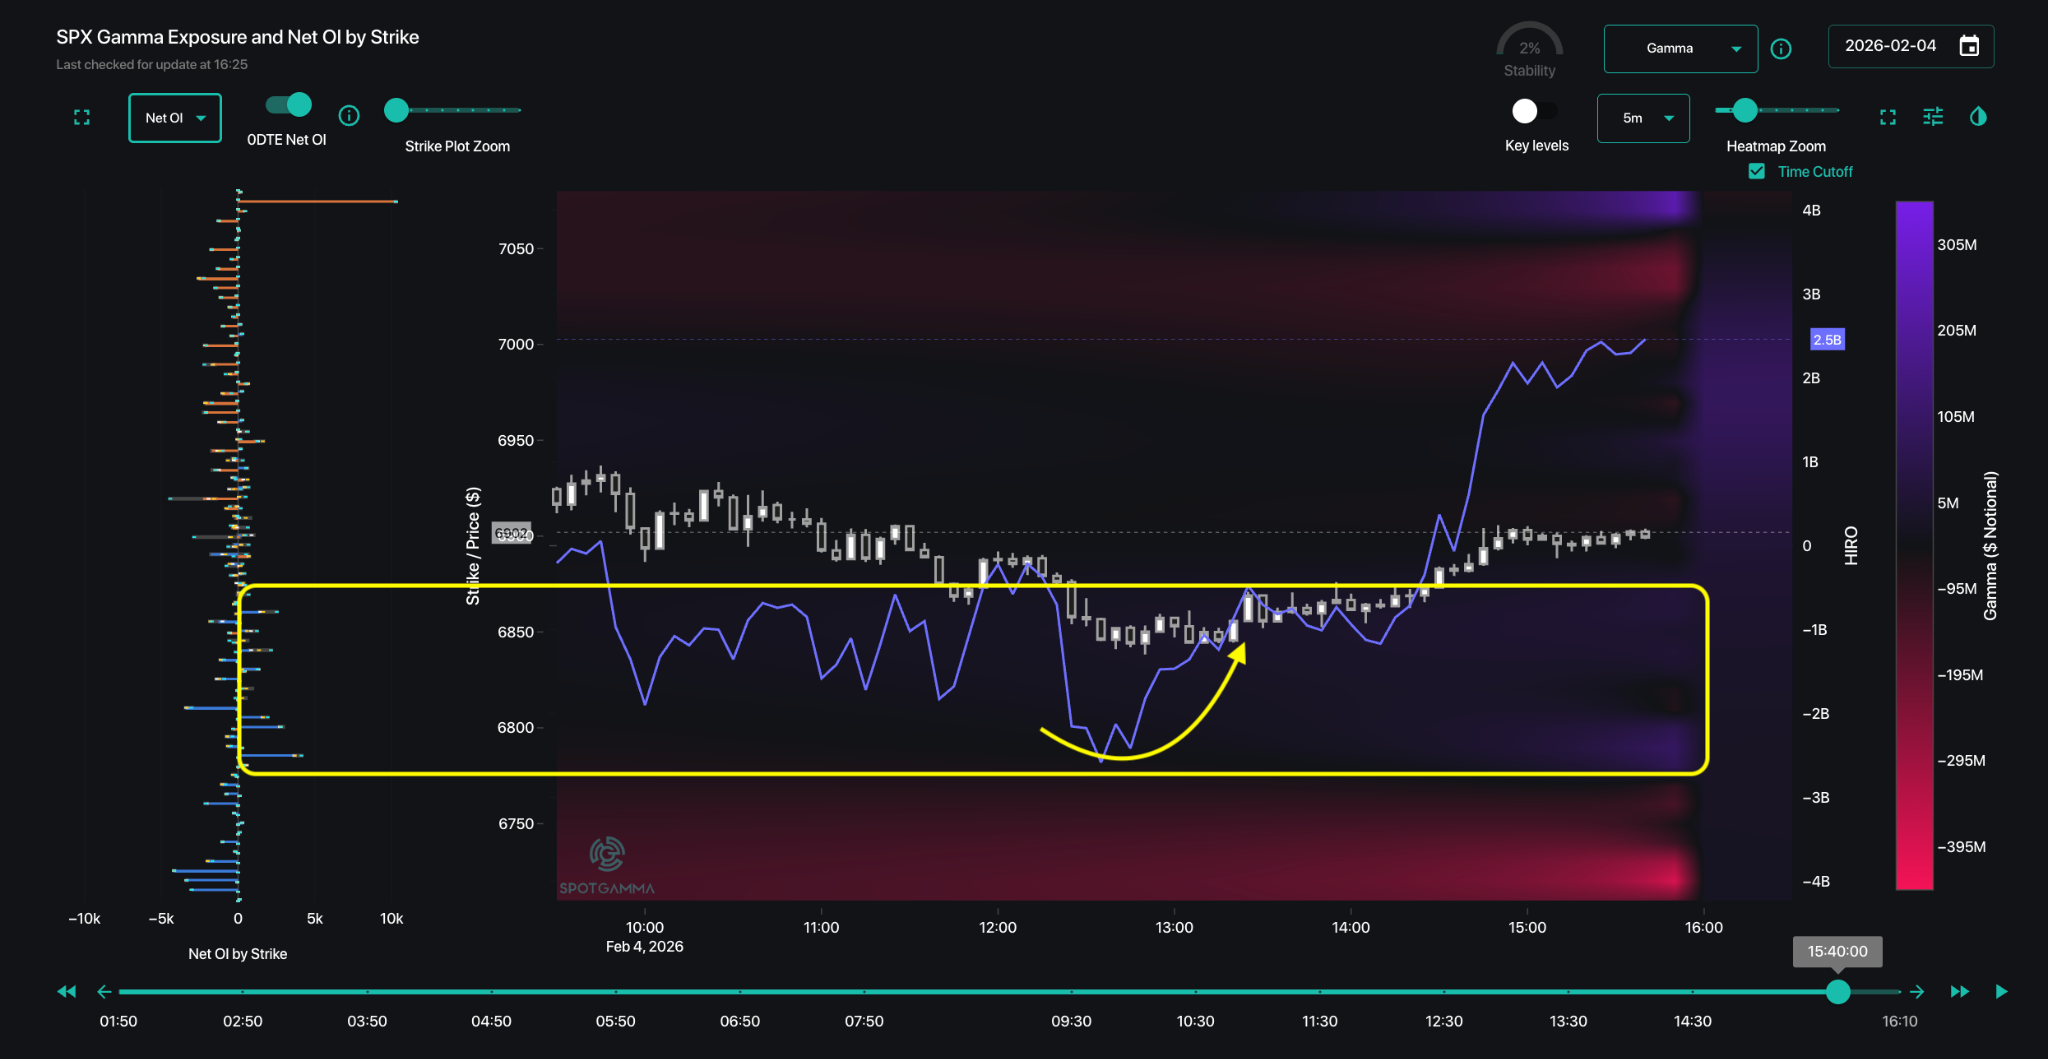
Task: Select the HIRO axis label
Action: (x=1850, y=544)
